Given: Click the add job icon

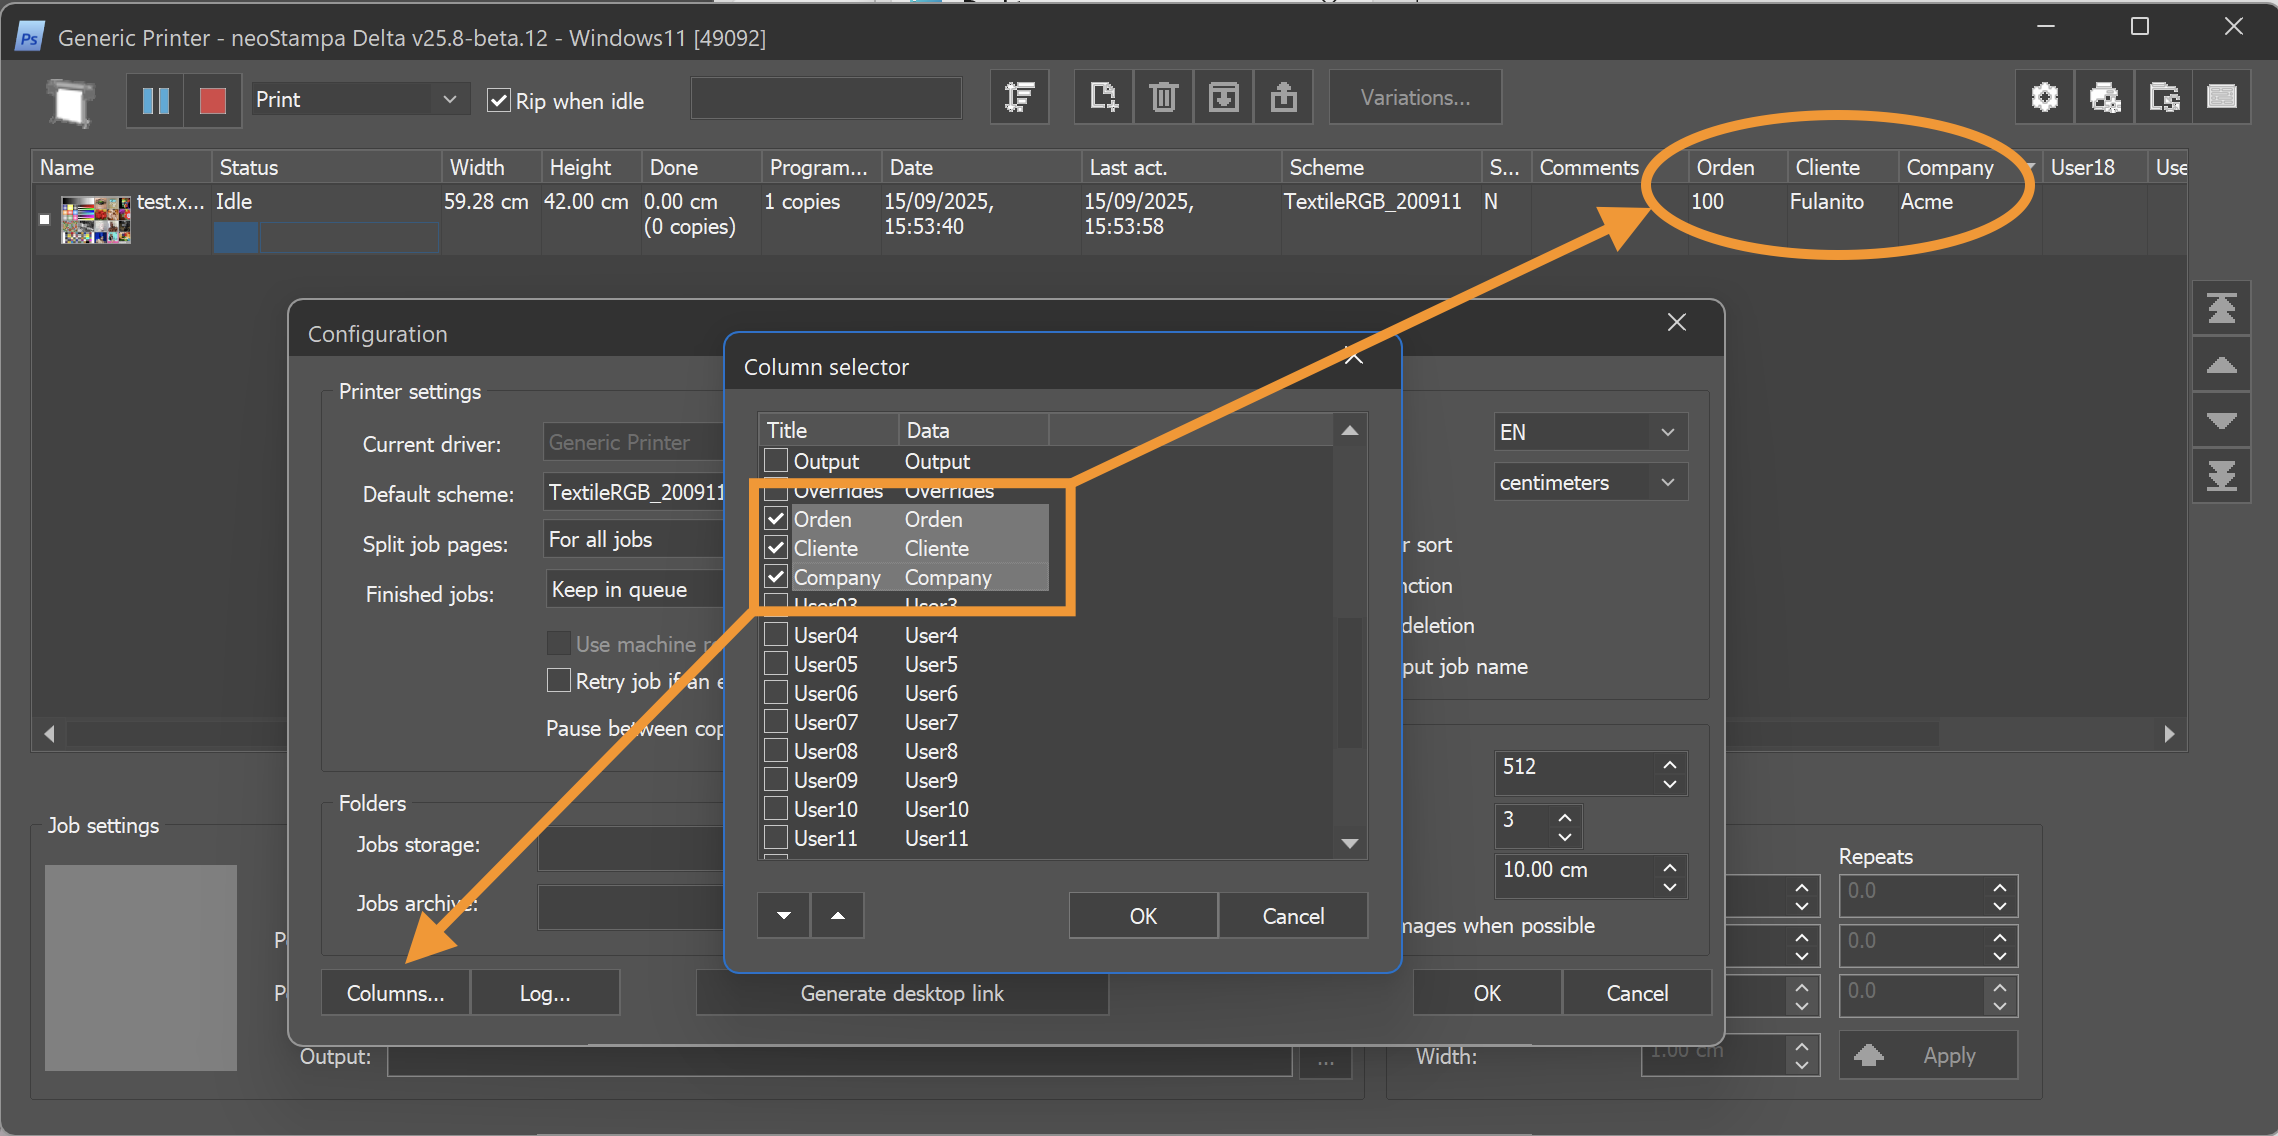Looking at the screenshot, I should (1103, 98).
